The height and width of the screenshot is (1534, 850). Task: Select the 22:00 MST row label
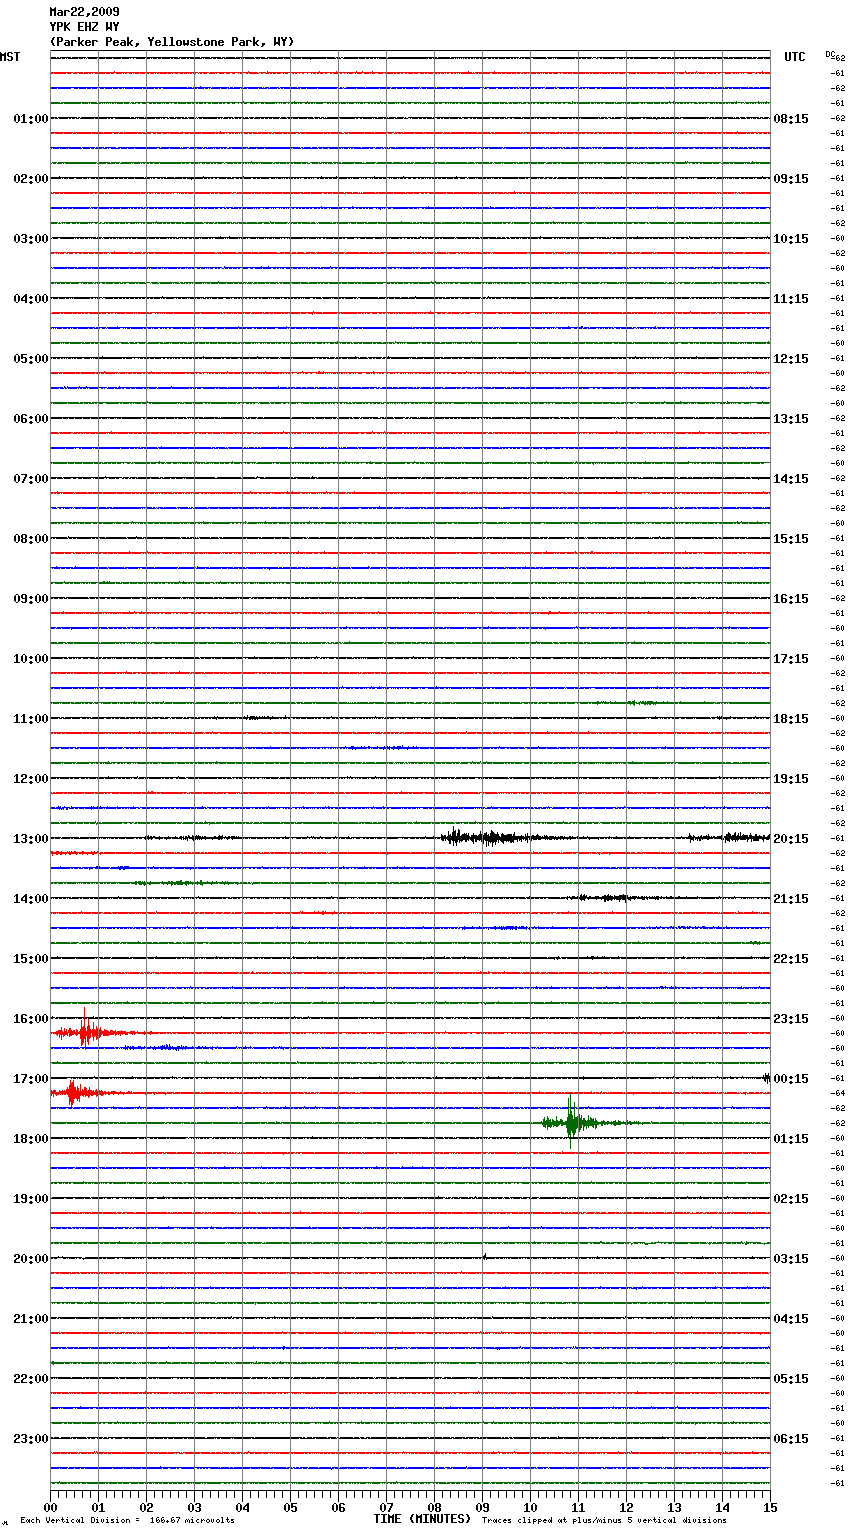pos(30,1379)
